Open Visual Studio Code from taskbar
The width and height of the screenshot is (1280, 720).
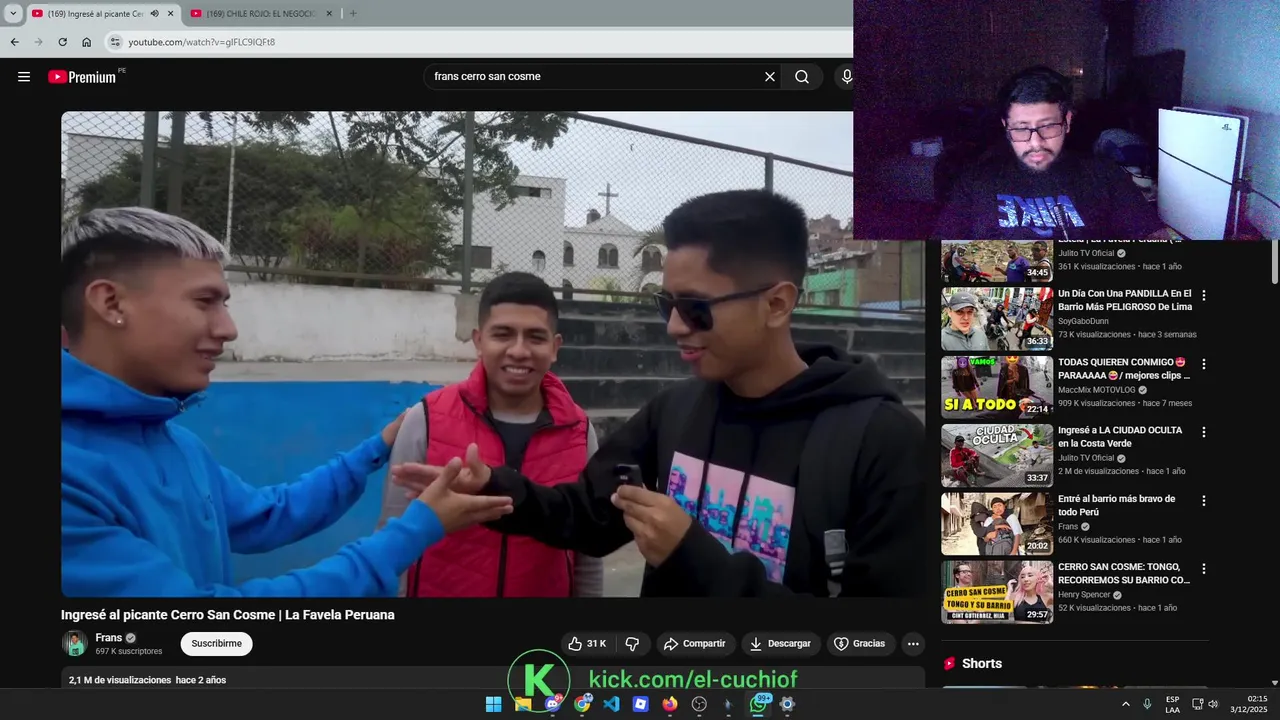point(611,704)
